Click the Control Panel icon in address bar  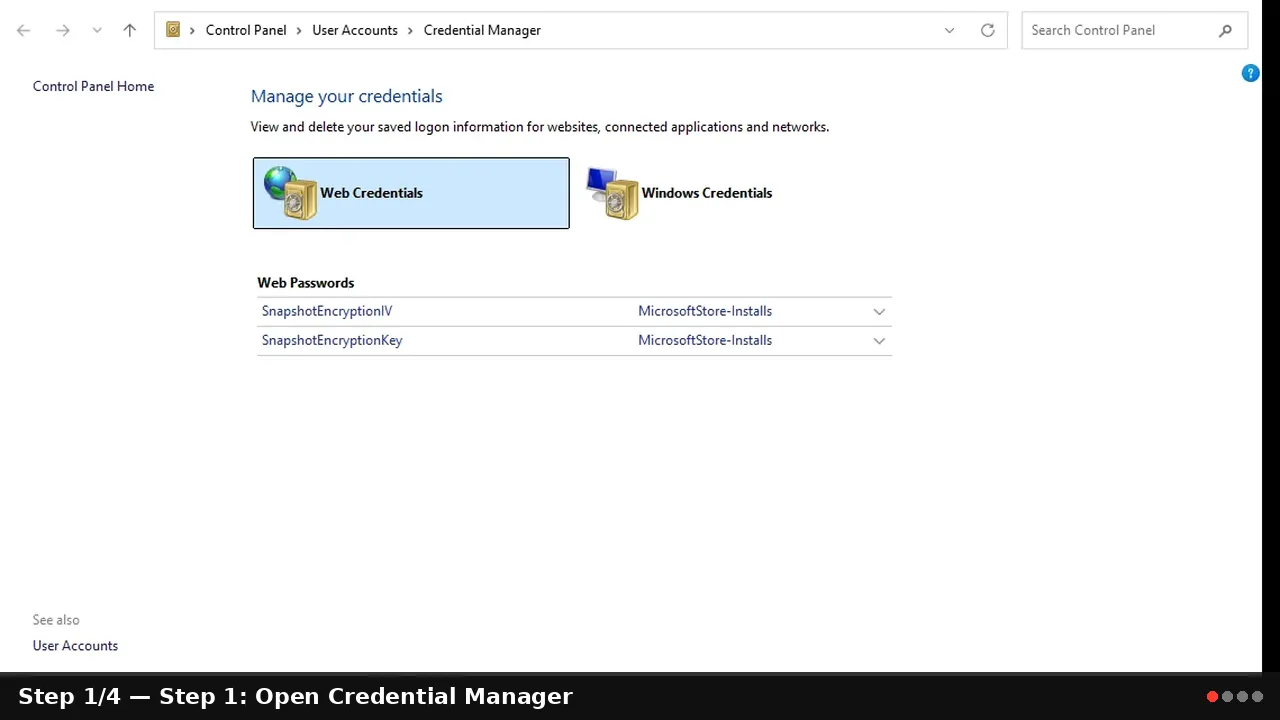coord(173,30)
